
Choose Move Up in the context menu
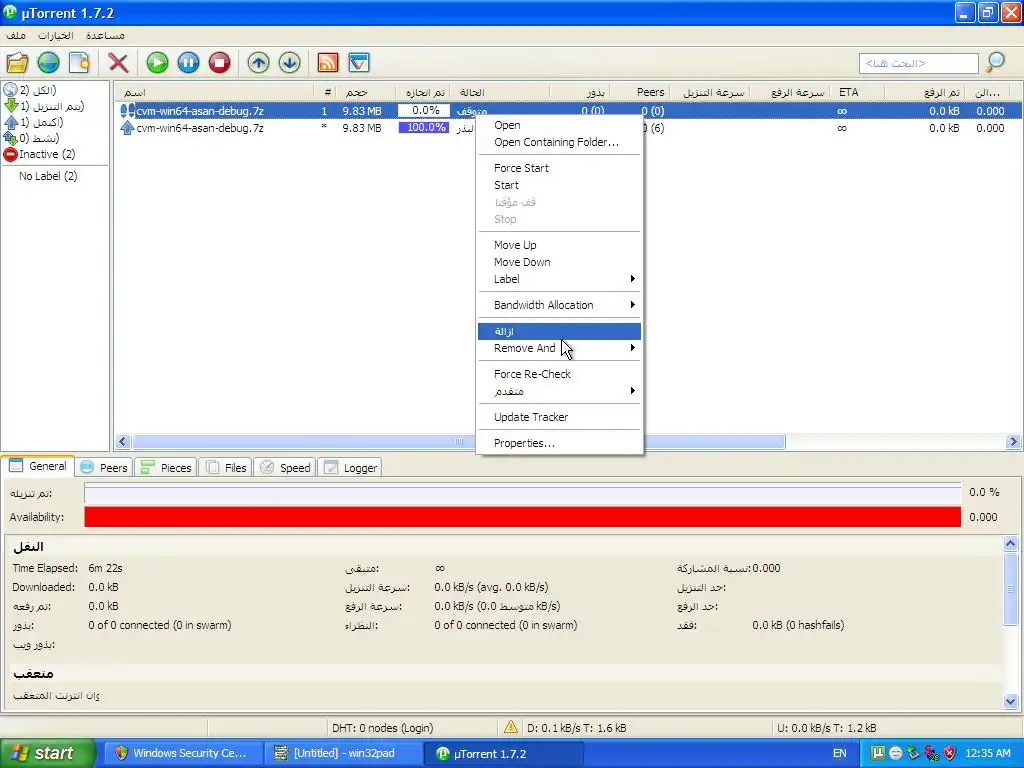(559, 245)
